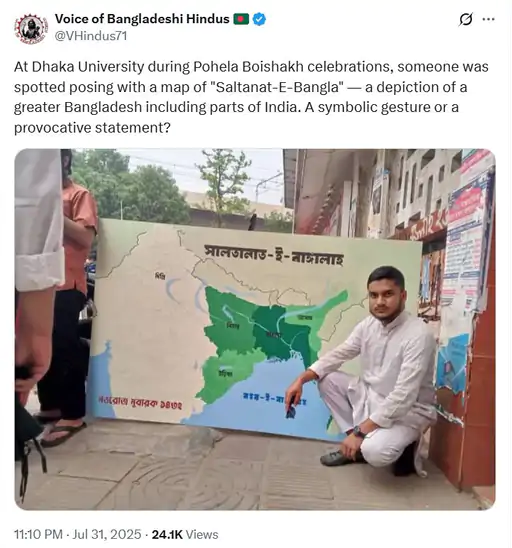
Task: Click the Bangladesh flag emoji
Action: coord(241,19)
